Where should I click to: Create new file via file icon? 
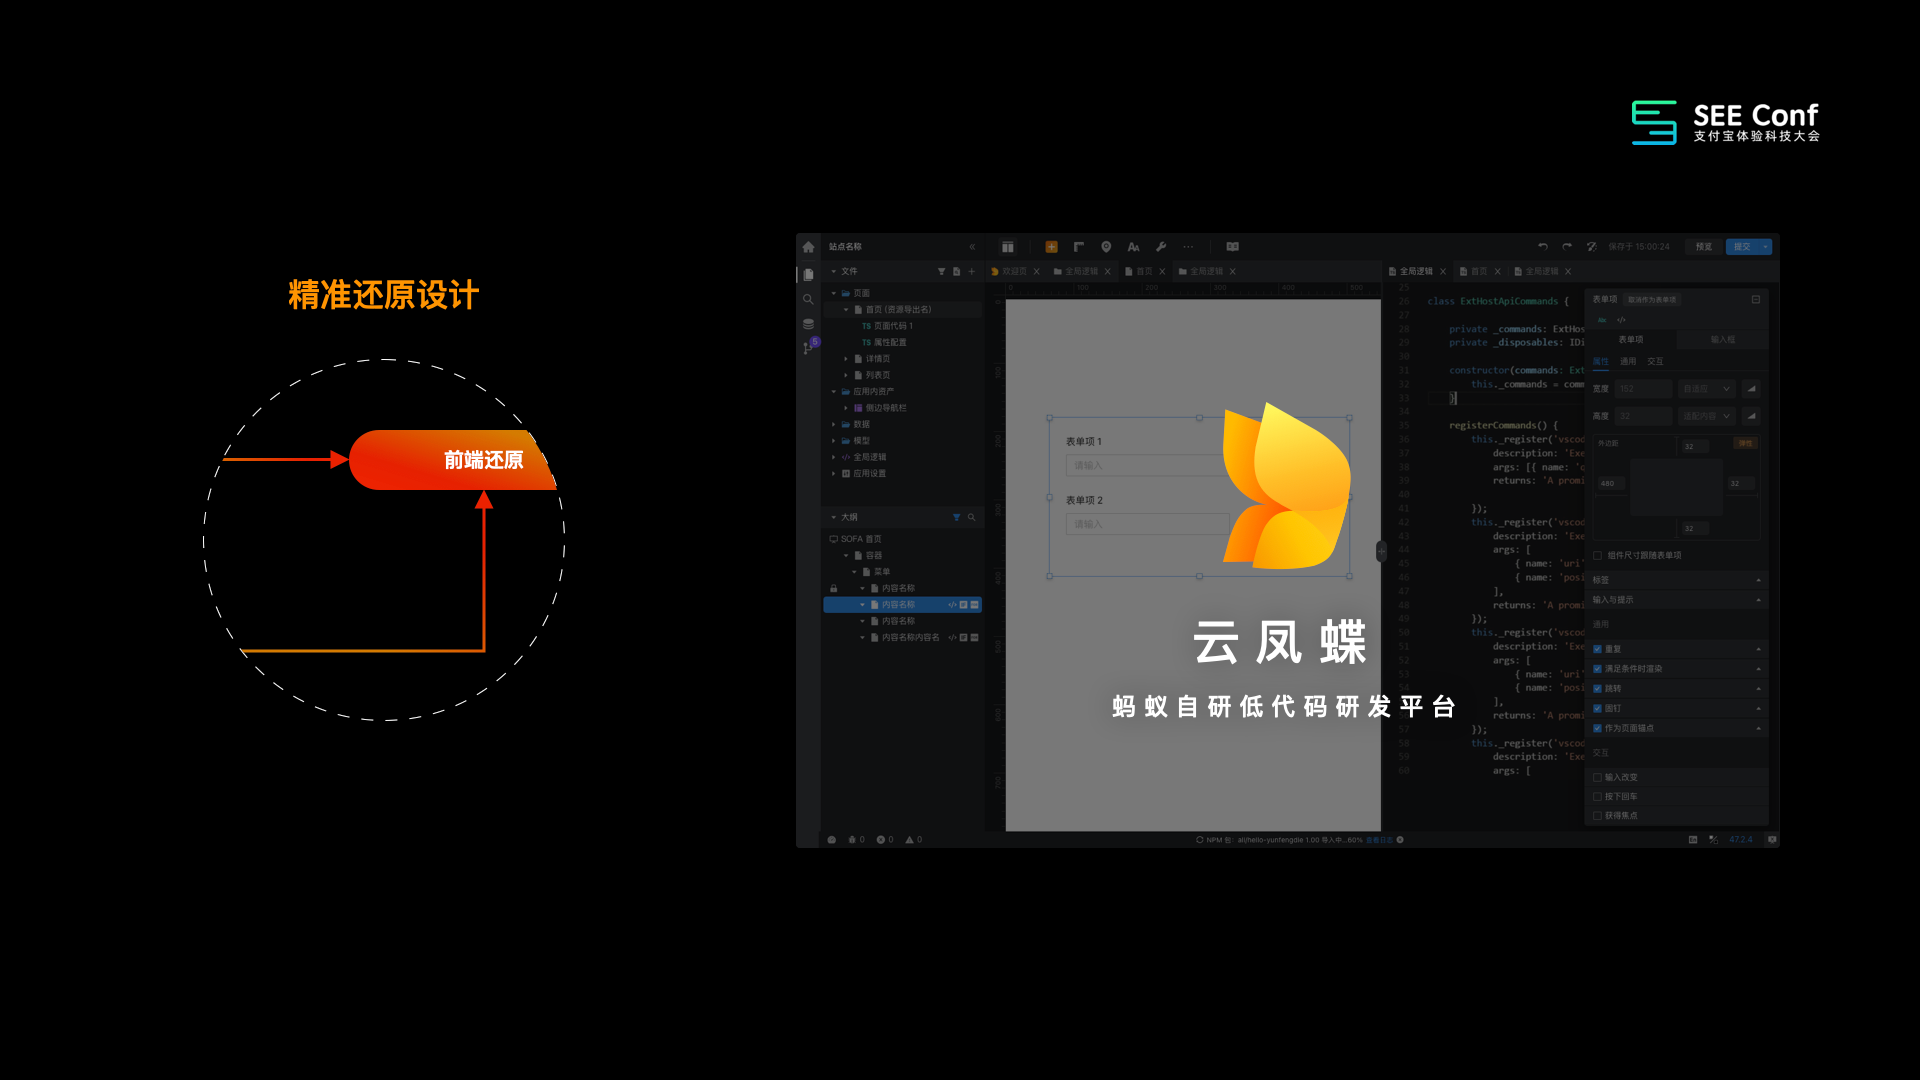(x=956, y=272)
